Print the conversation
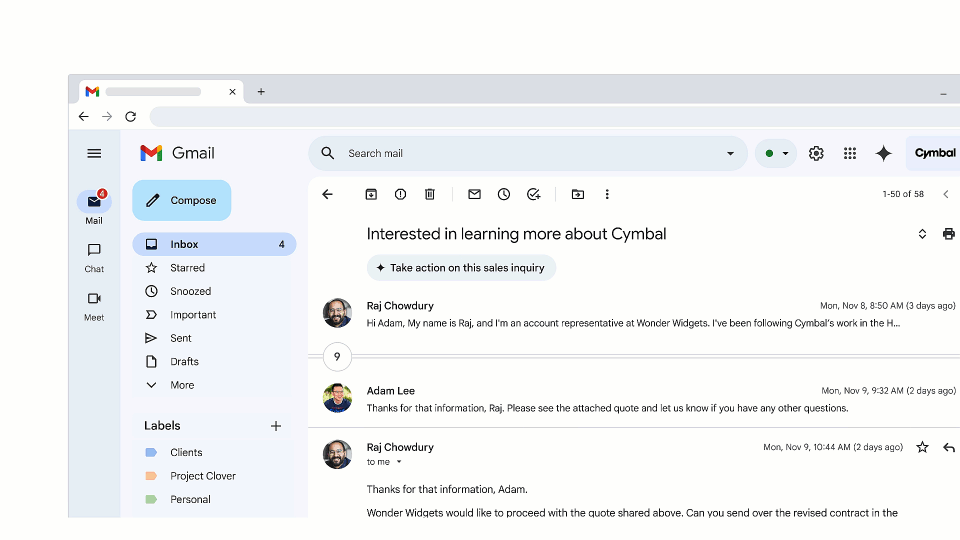Screen dimensions: 960x540 click(948, 234)
